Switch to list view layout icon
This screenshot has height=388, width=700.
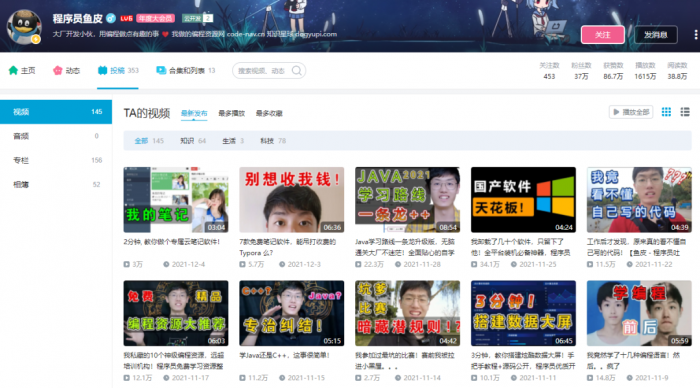pos(685,112)
